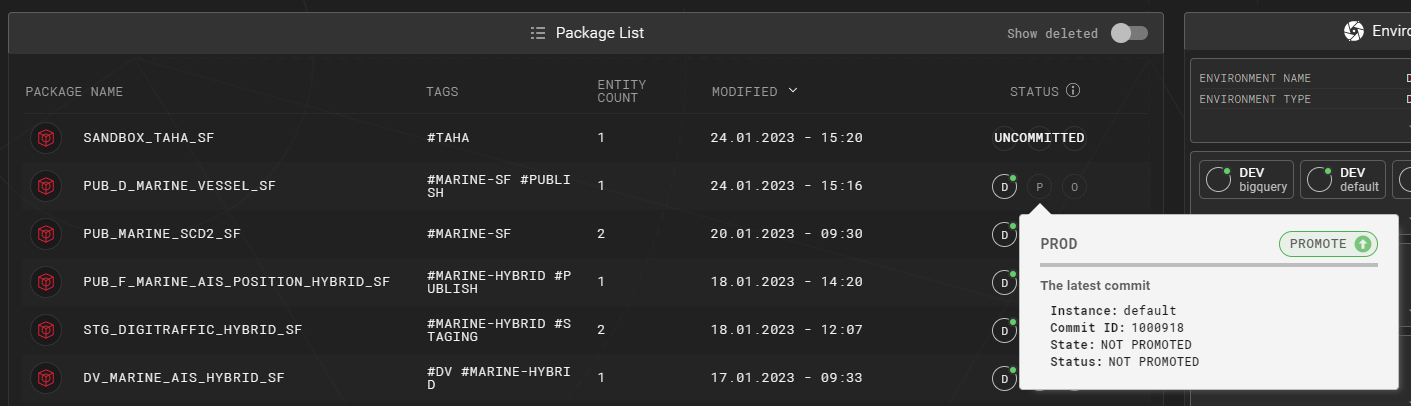Click the PUB_MARINE_SCD2_SF package icon
This screenshot has width=1411, height=406.
(45, 234)
